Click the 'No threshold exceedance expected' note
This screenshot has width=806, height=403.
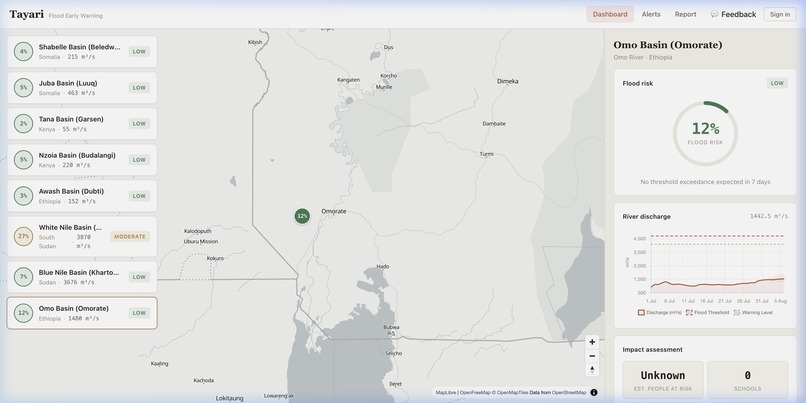[x=705, y=182]
